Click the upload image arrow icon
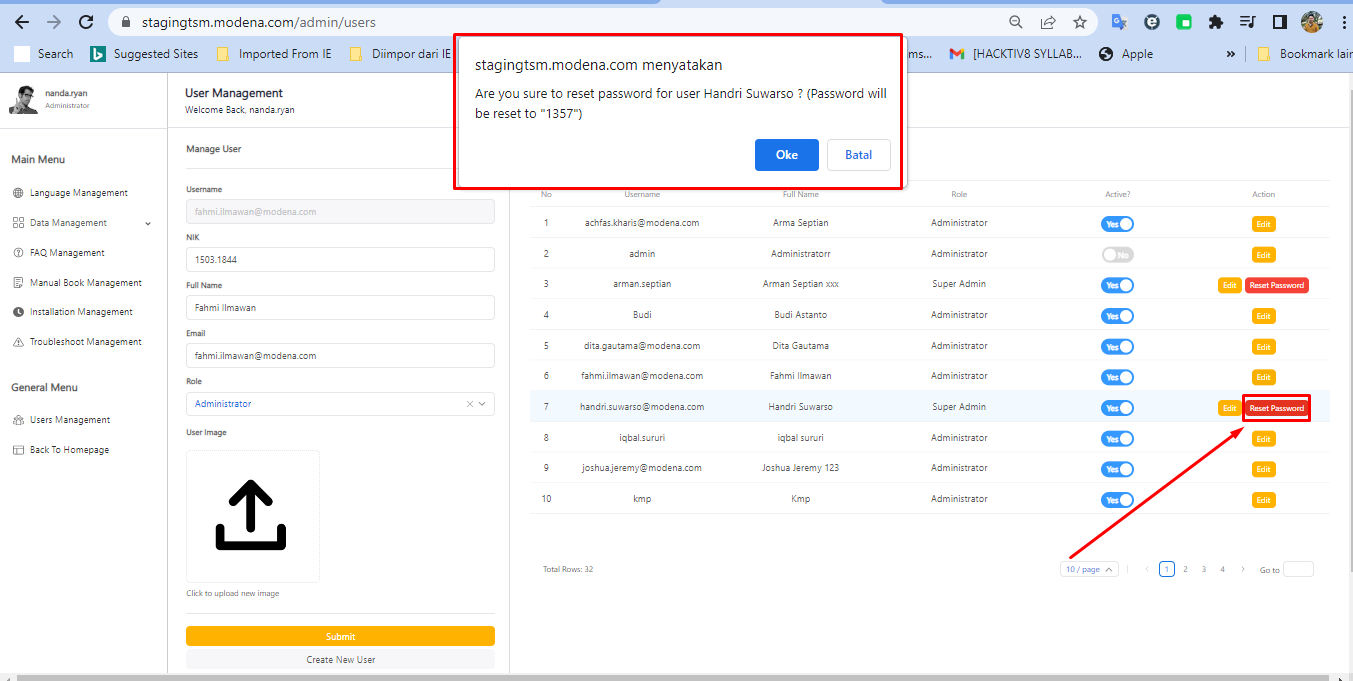This screenshot has height=681, width=1353. 252,515
